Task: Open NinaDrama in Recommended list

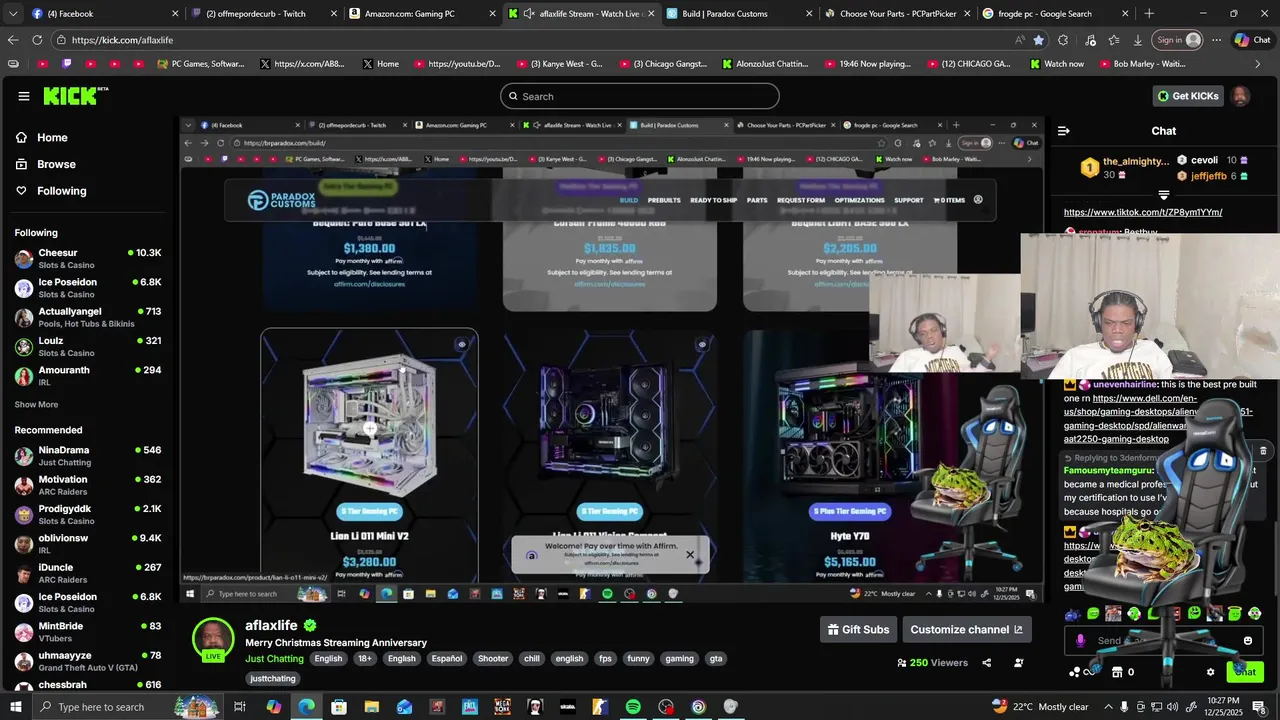Action: tap(88, 455)
